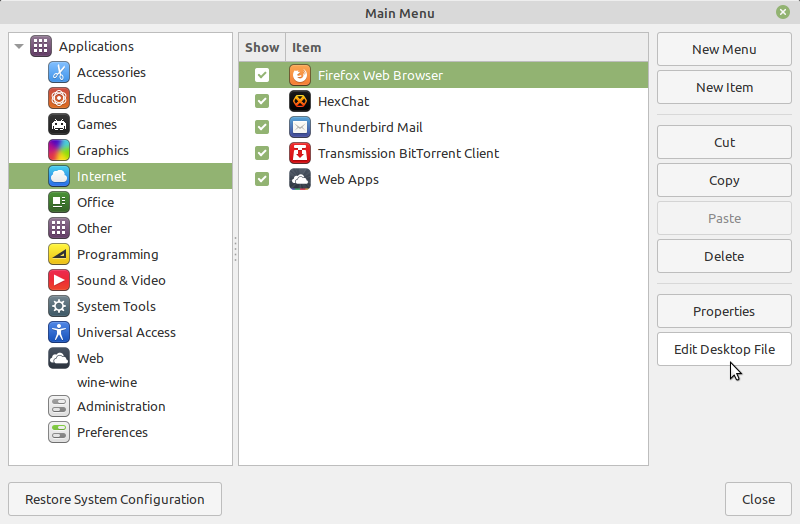Open Properties for the selected item
This screenshot has width=800, height=524.
[x=724, y=311]
